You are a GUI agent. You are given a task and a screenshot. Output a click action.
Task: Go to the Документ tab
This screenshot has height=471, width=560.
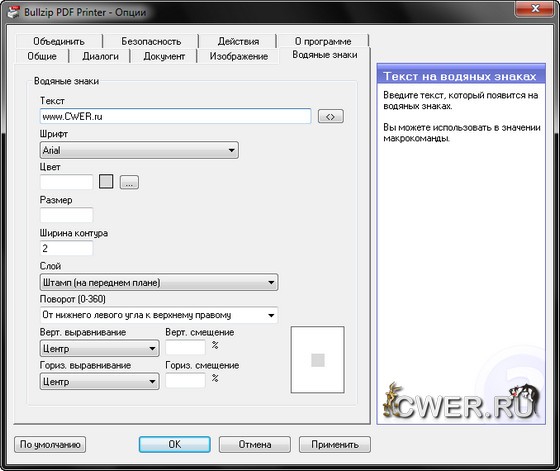point(164,56)
